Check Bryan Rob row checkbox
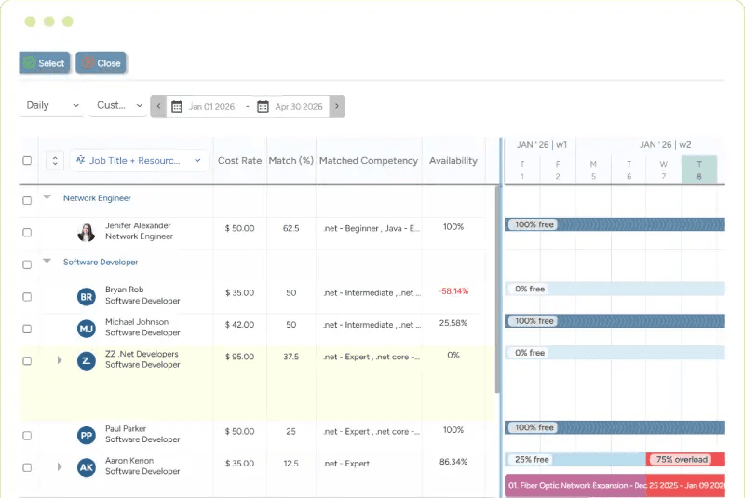The height and width of the screenshot is (499, 746). click(x=27, y=297)
